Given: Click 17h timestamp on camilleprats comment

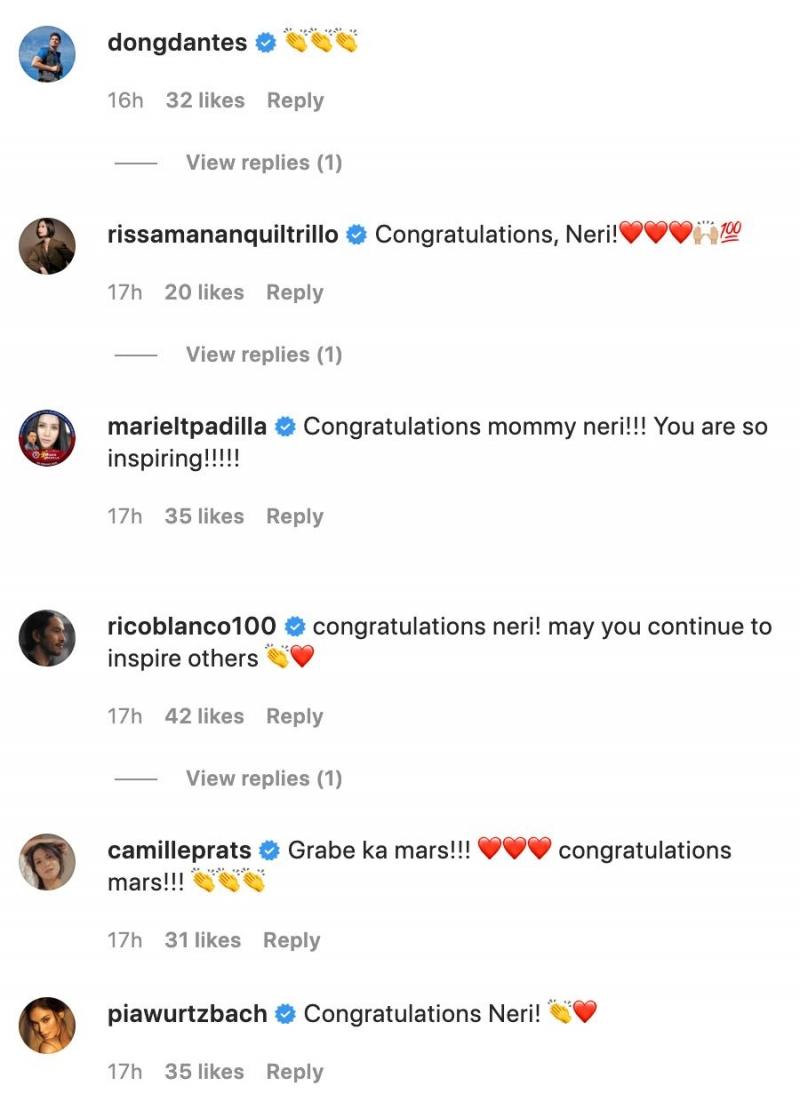Looking at the screenshot, I should pyautogui.click(x=125, y=941).
